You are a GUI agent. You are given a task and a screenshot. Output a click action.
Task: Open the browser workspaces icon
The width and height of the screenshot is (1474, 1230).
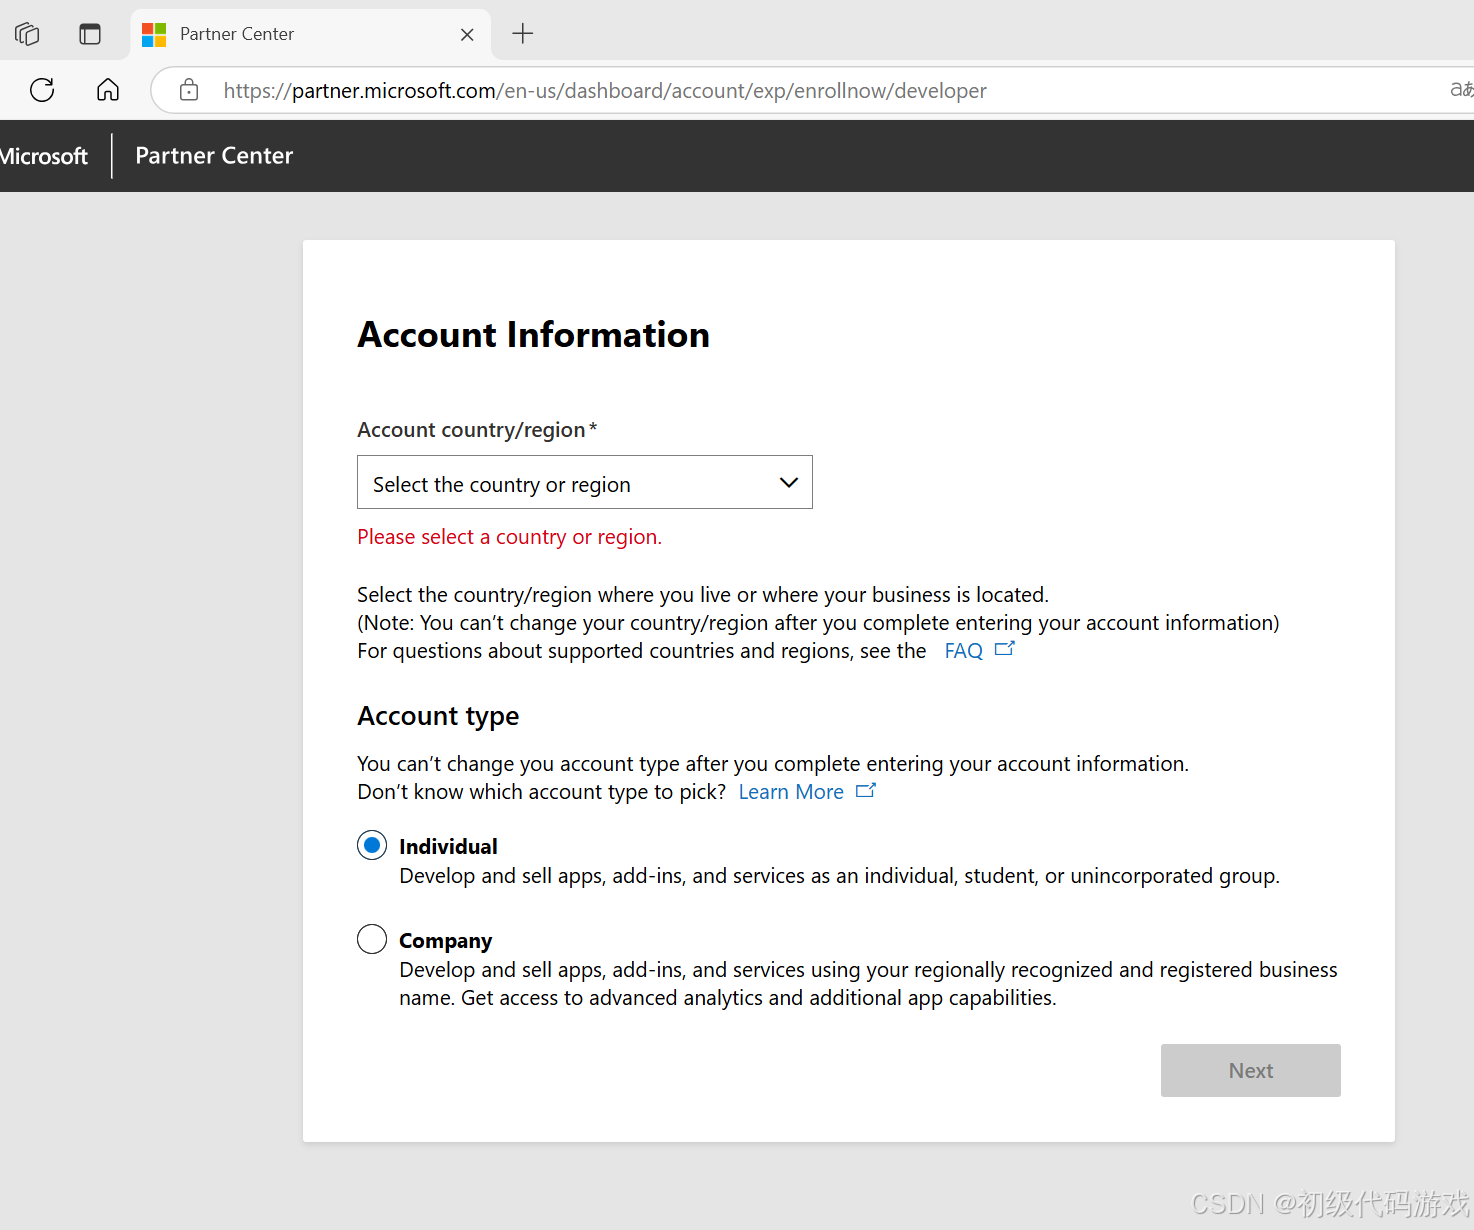27,34
